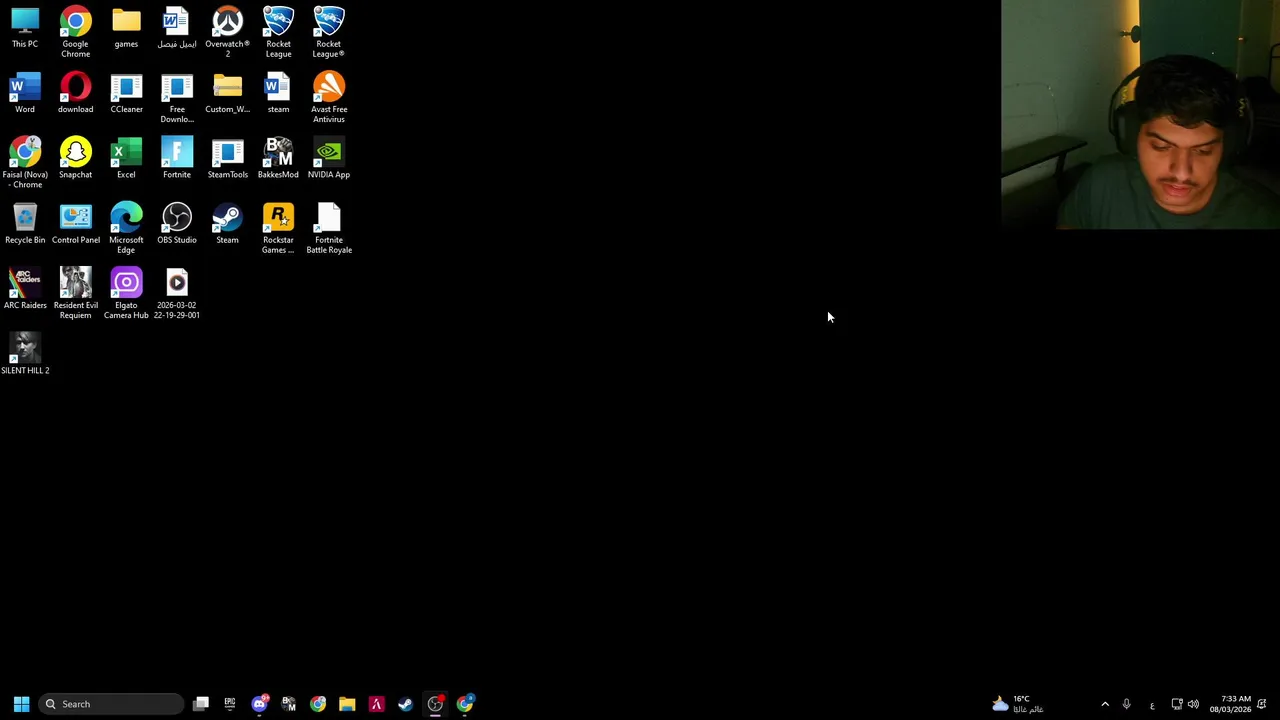Launch Faisal (Nova) Chrome profile shortcut
Image resolution: width=1280 pixels, height=720 pixels.
click(25, 163)
